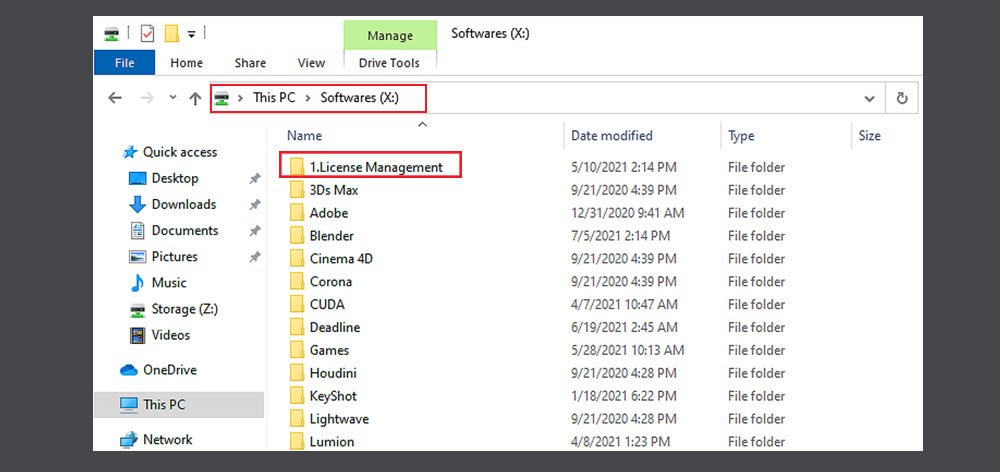Select Network in the navigation pane
1000x472 pixels.
(168, 439)
